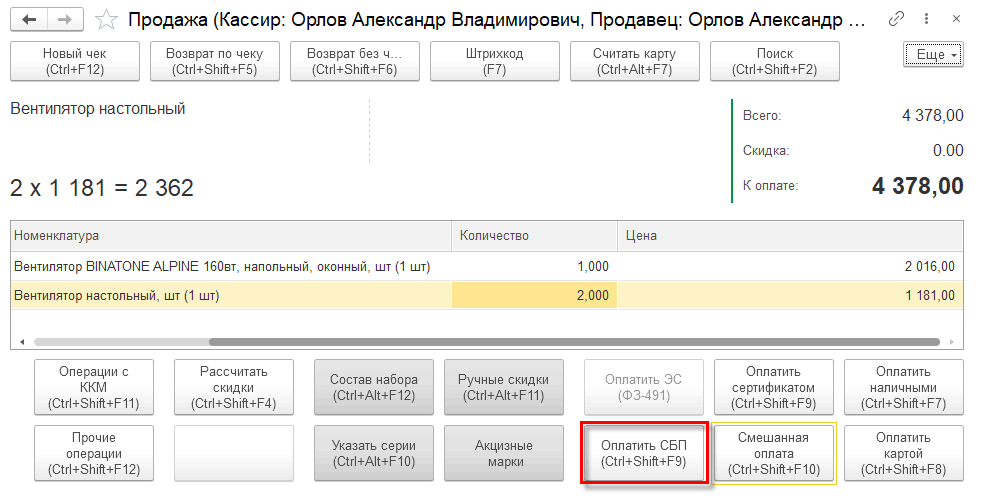Click Возврат без чека button
Viewport: 983px width, 501px height.
click(x=354, y=61)
